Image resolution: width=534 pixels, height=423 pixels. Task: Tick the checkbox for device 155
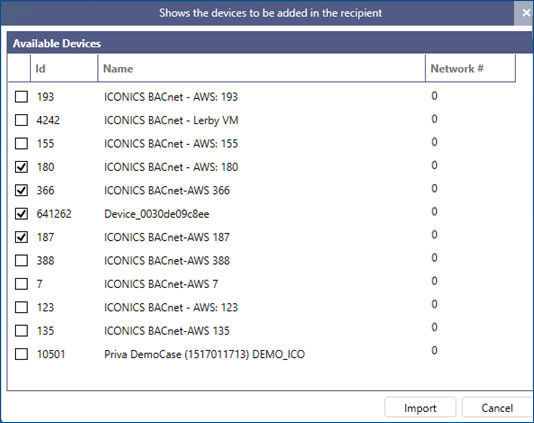tap(21, 143)
